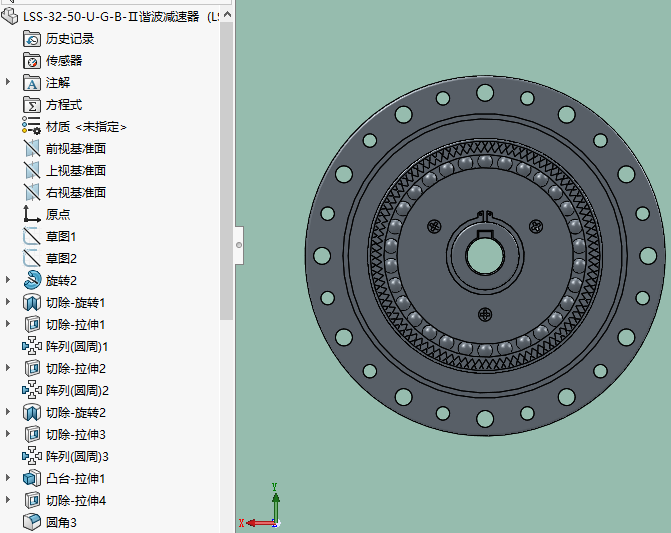Expand the 切除-旋转1 feature
The height and width of the screenshot is (533, 671).
pyautogui.click(x=8, y=302)
